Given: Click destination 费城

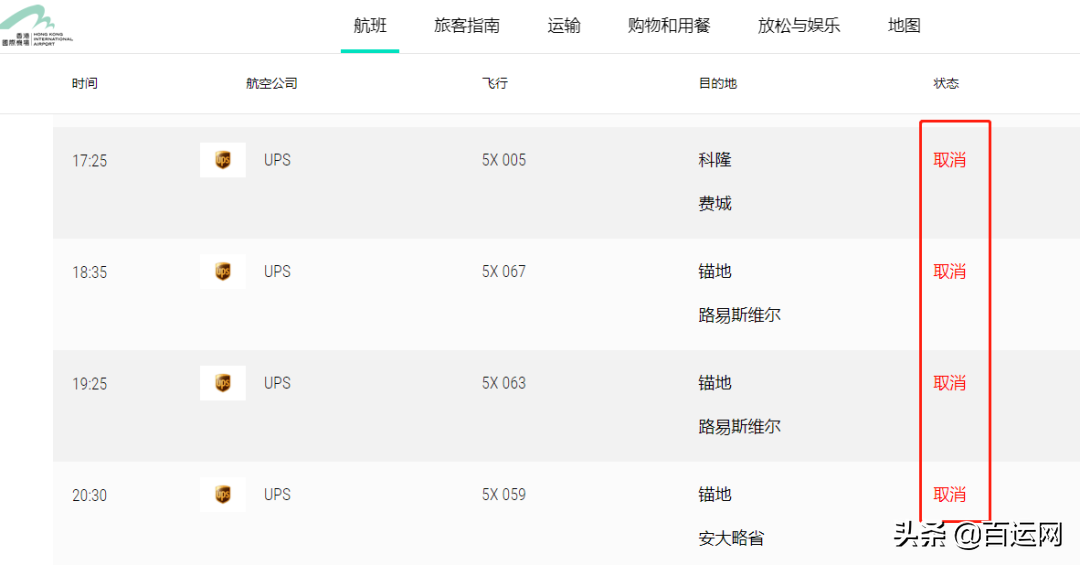Looking at the screenshot, I should pos(715,204).
